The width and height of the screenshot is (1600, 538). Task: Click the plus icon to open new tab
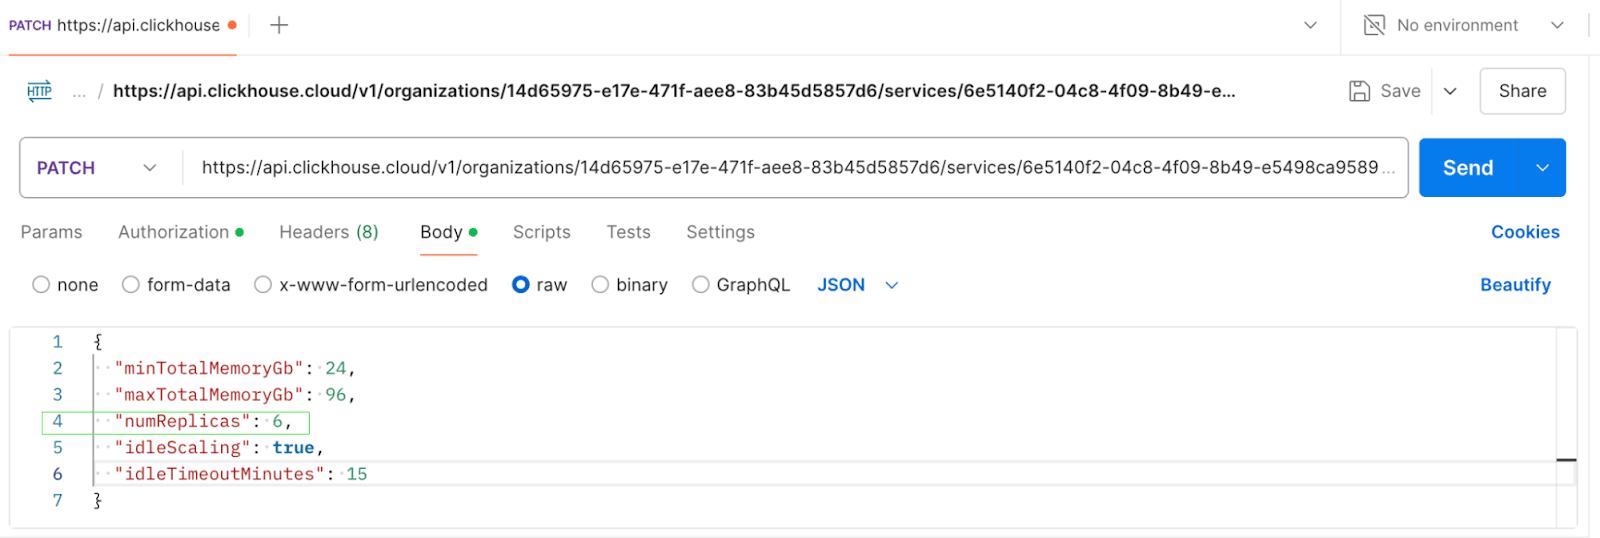click(279, 25)
